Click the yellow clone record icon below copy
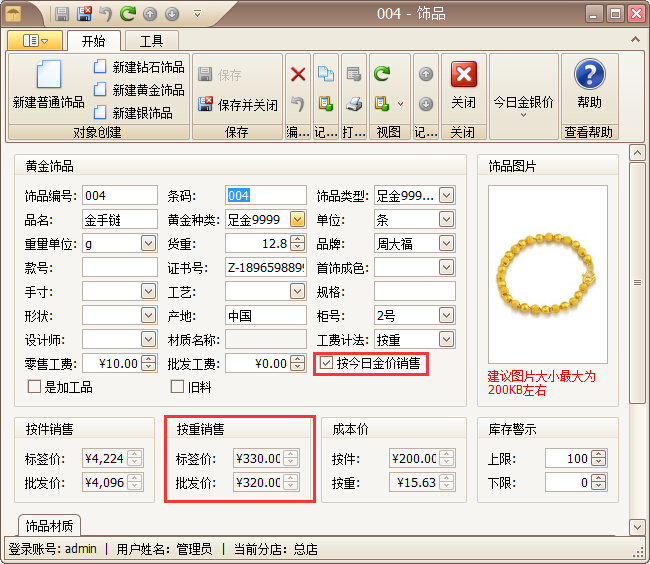 click(x=326, y=104)
